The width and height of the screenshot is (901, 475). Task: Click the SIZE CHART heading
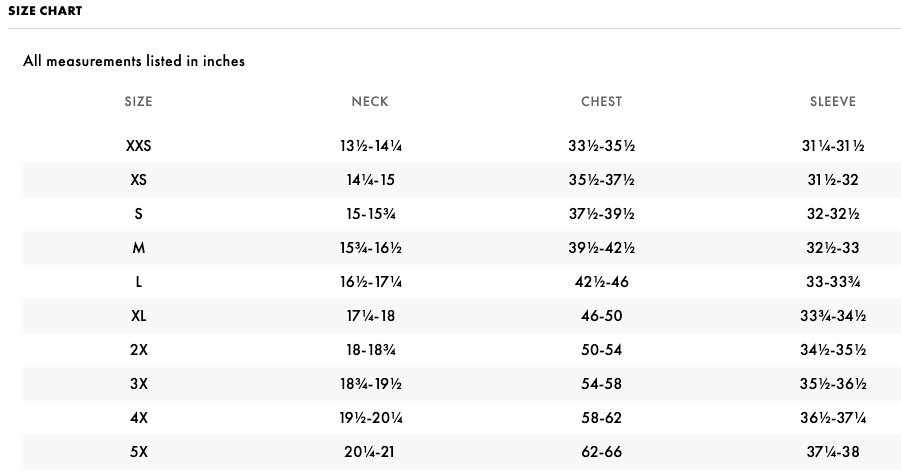pos(45,11)
